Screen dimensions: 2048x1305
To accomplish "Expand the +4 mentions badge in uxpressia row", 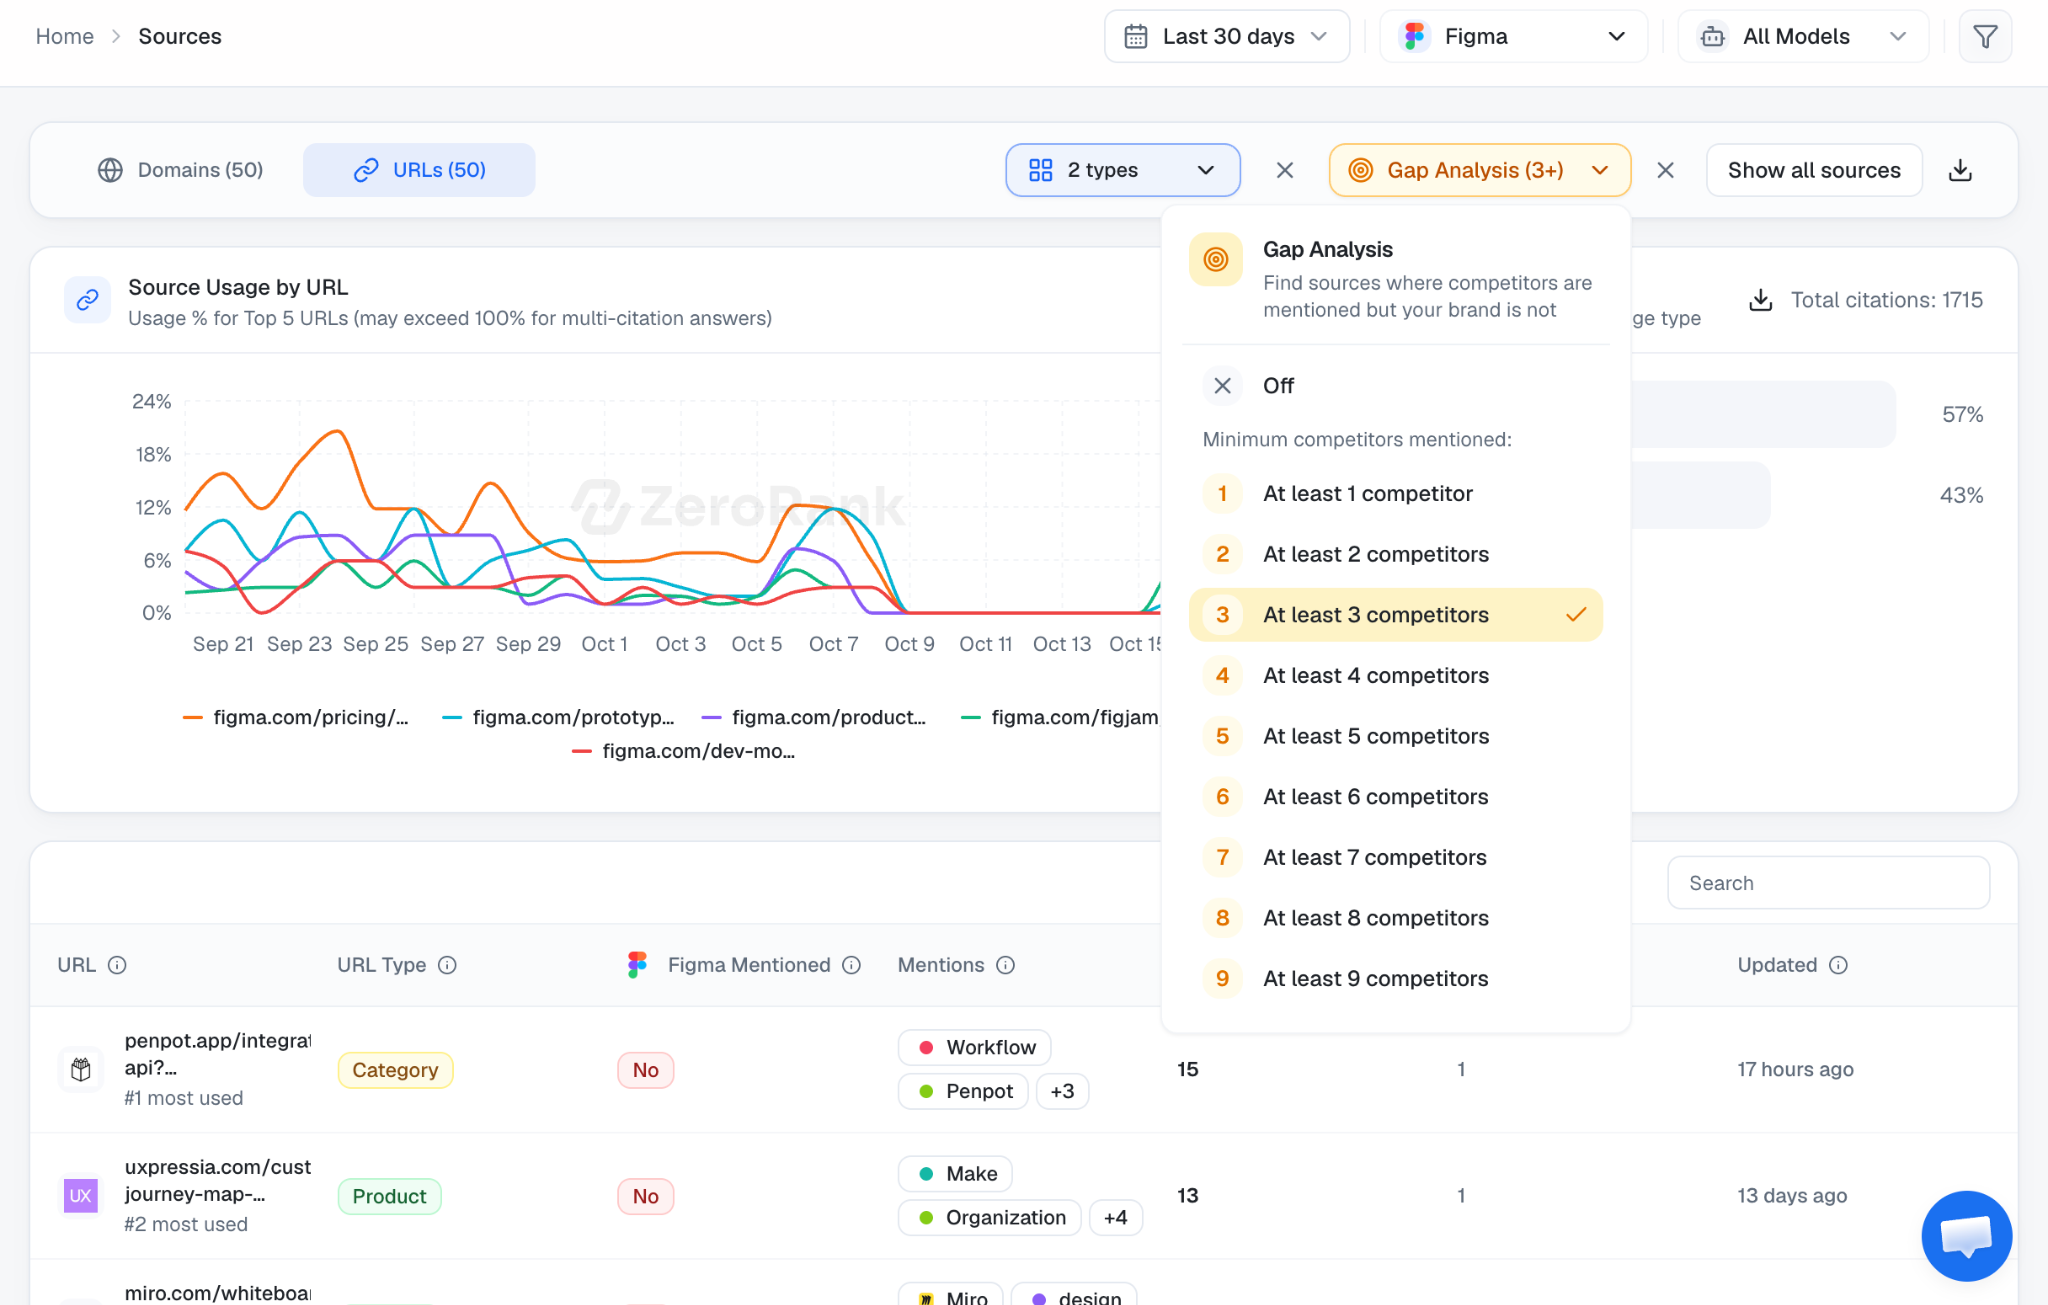I will click(x=1115, y=1217).
